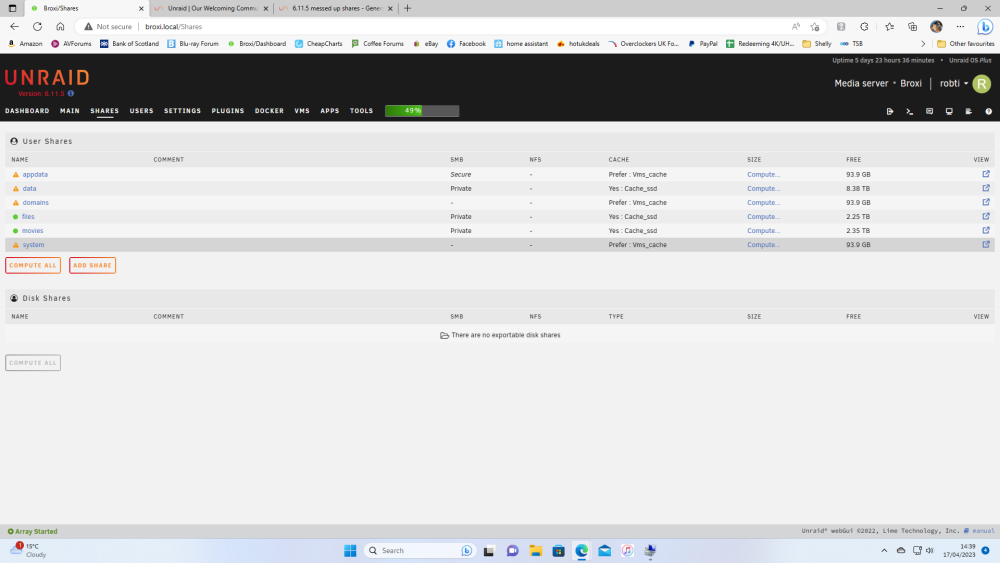Open the view icon for system share
The height and width of the screenshot is (563, 1000).
[985, 244]
